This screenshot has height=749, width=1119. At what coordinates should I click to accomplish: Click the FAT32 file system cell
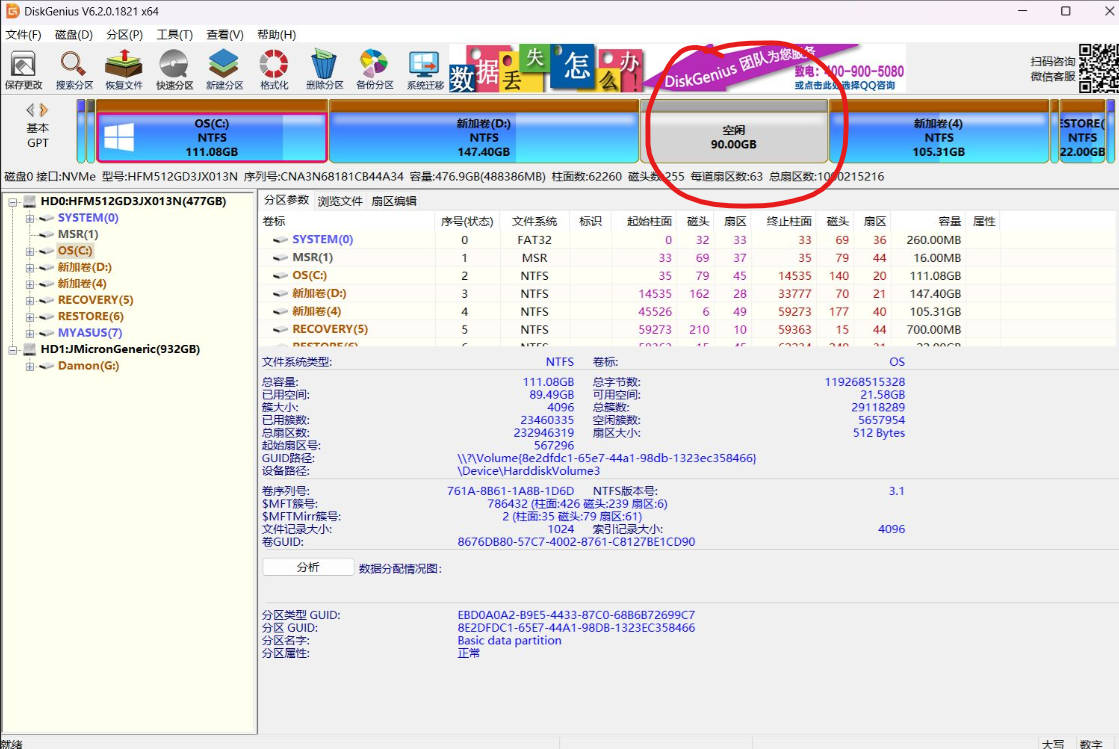point(534,240)
